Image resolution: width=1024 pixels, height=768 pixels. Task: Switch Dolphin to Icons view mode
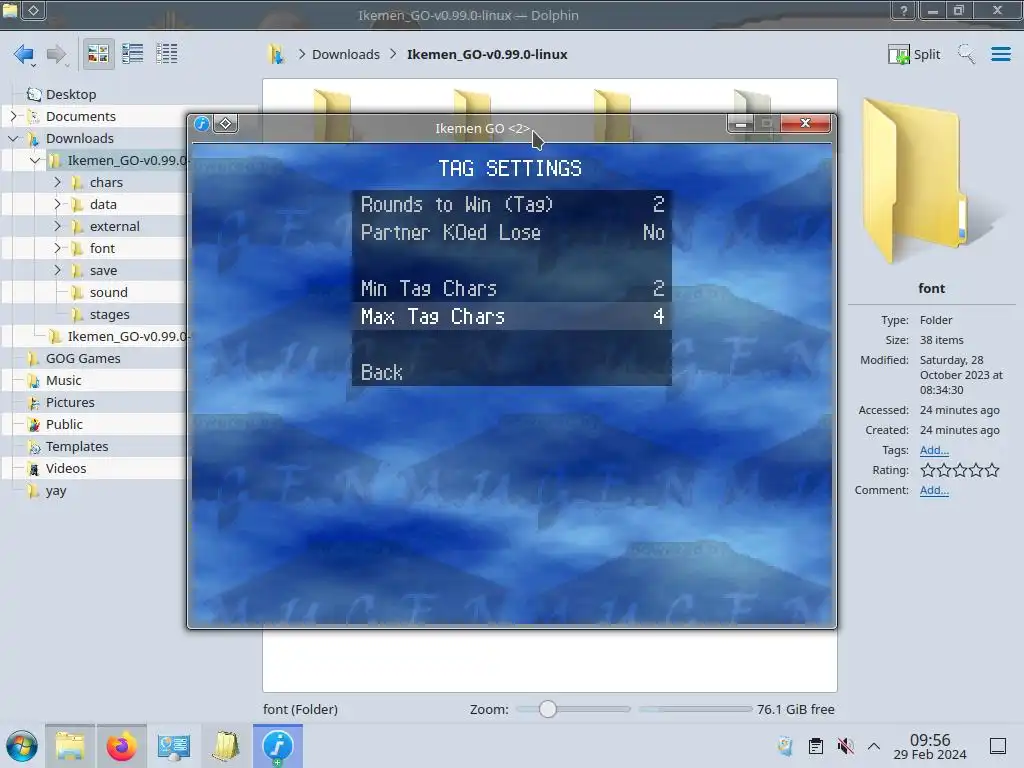pyautogui.click(x=98, y=54)
